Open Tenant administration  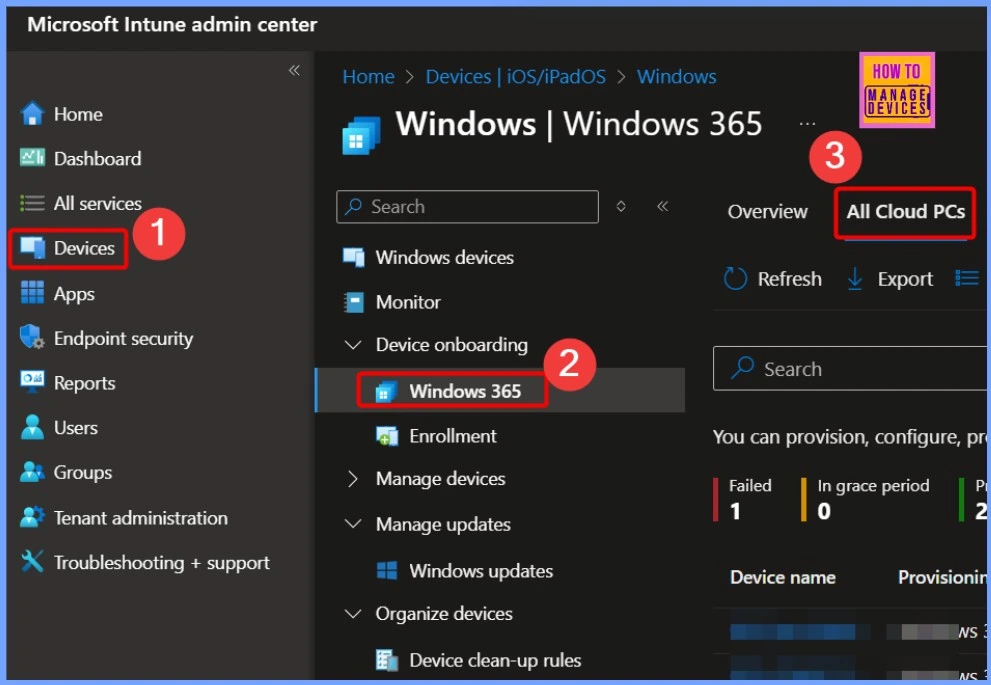(140, 518)
